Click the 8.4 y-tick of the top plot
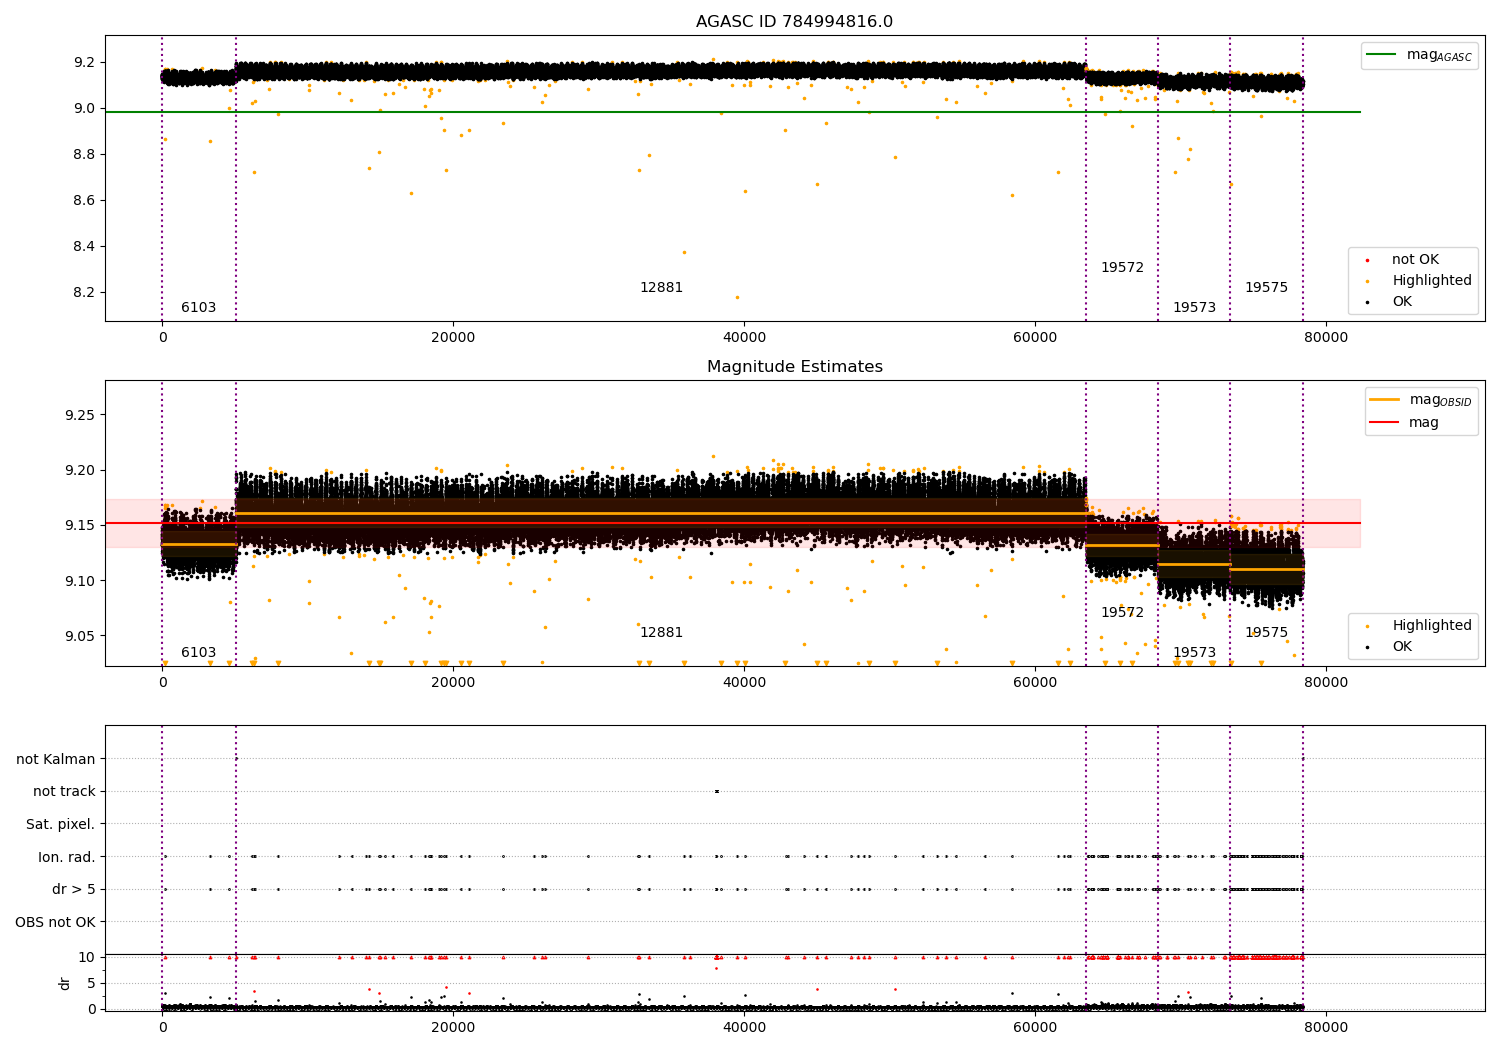 (x=85, y=246)
